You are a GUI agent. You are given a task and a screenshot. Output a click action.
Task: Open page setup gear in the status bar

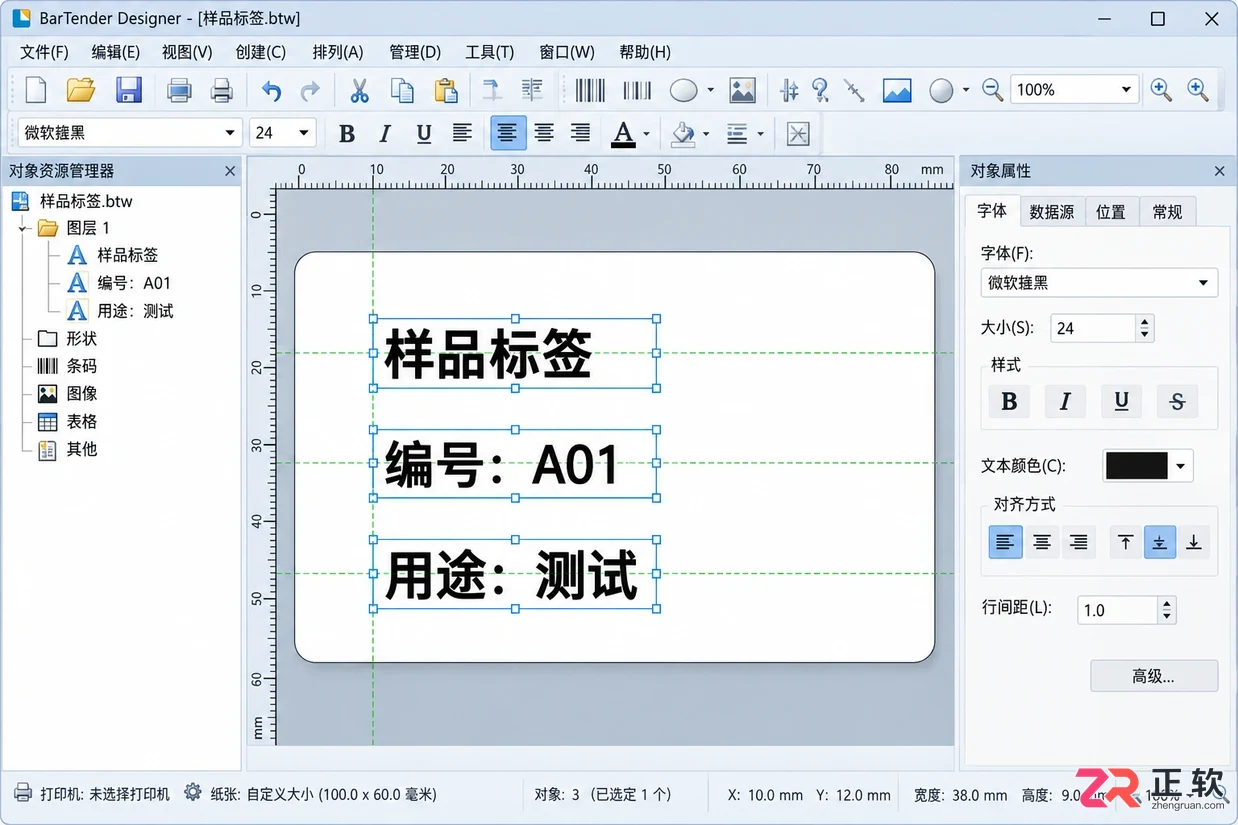(193, 792)
